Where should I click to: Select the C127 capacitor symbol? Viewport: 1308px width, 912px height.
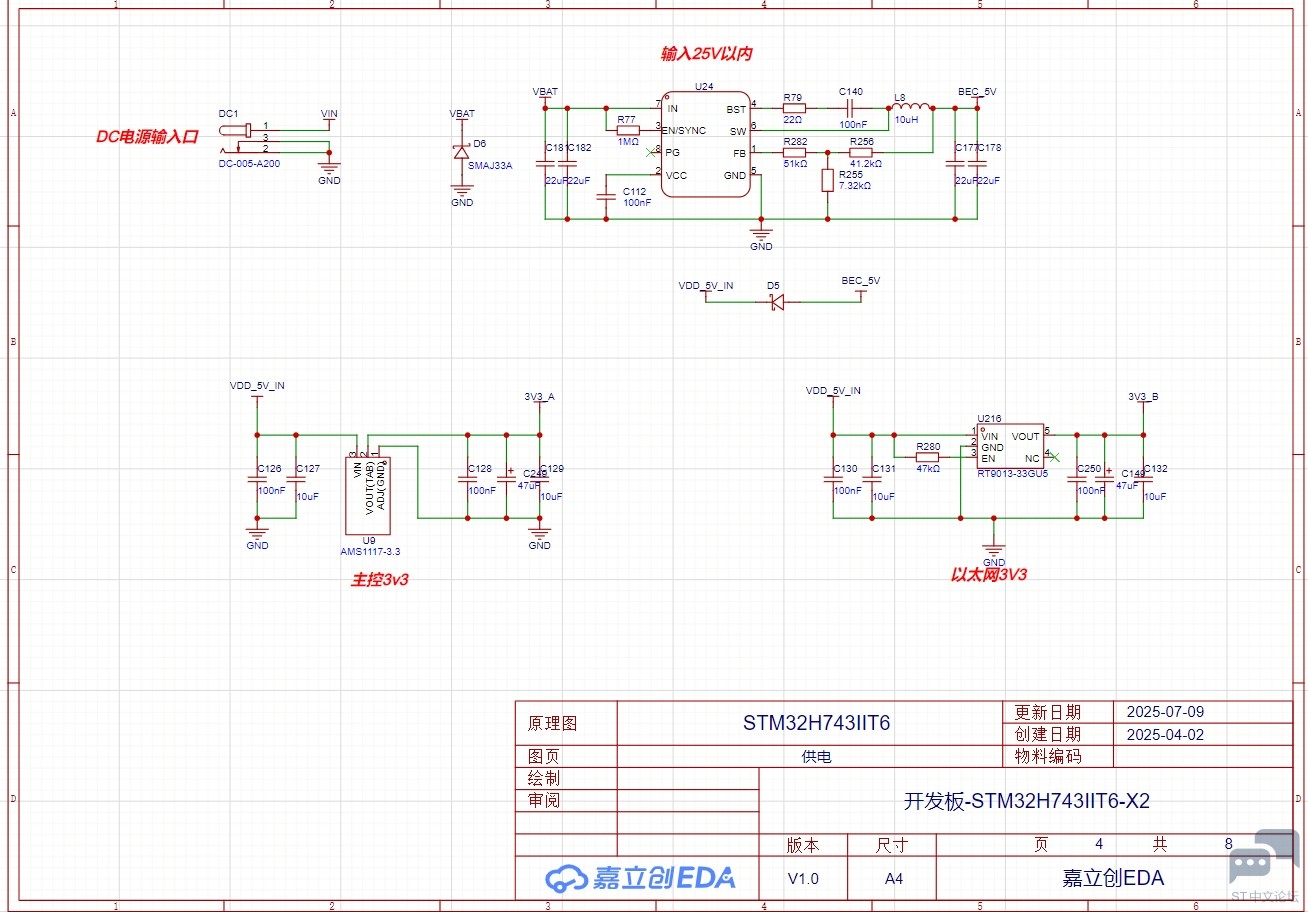[295, 480]
